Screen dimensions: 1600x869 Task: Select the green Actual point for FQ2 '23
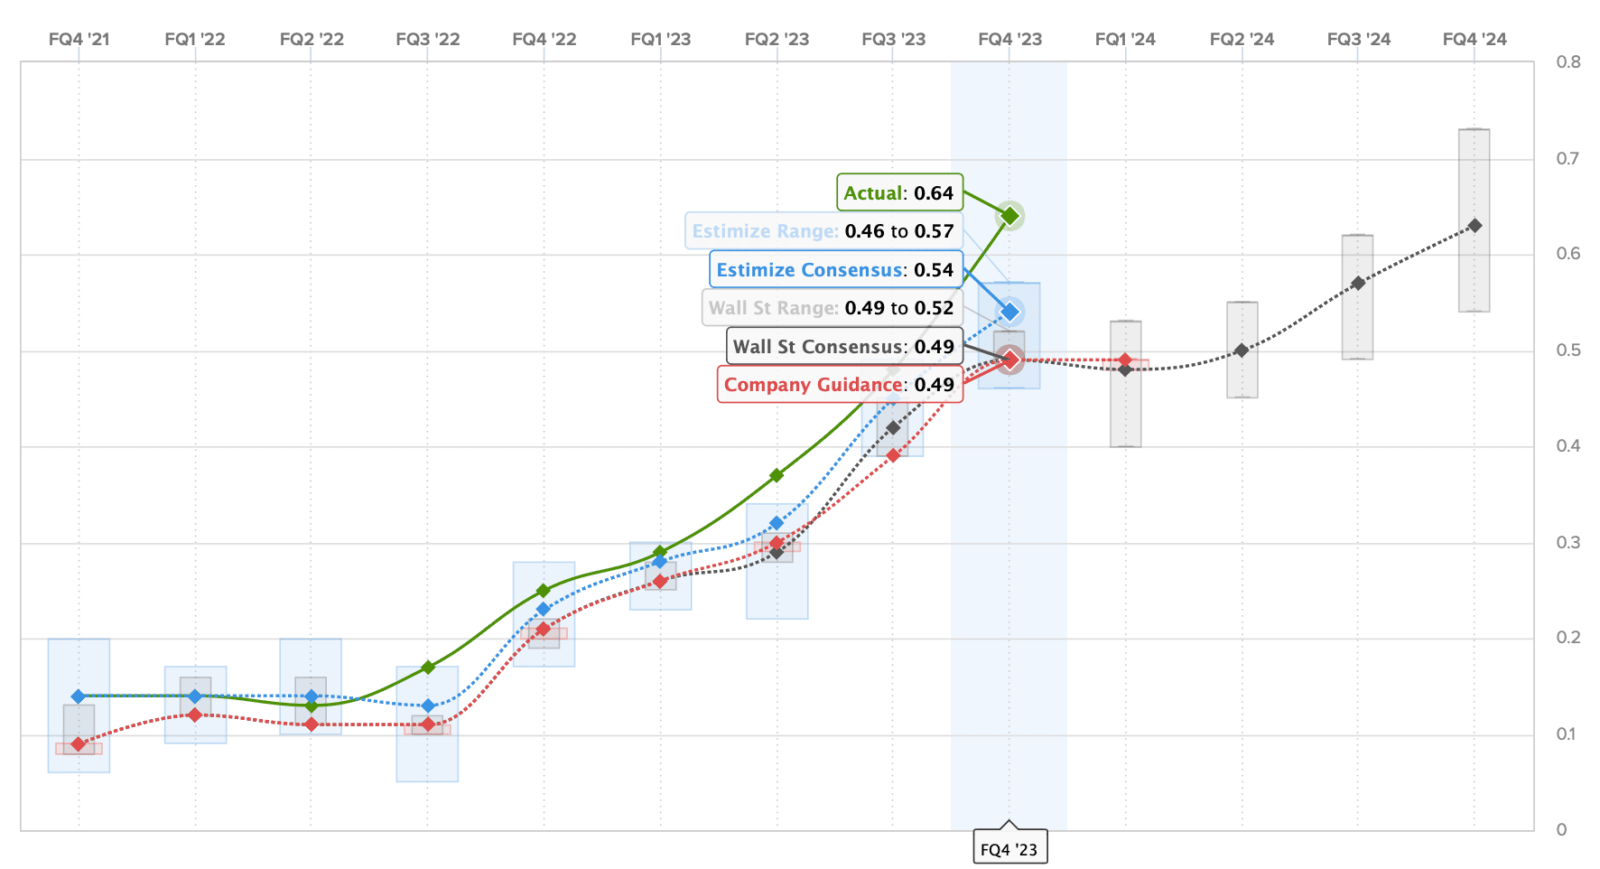pos(777,476)
